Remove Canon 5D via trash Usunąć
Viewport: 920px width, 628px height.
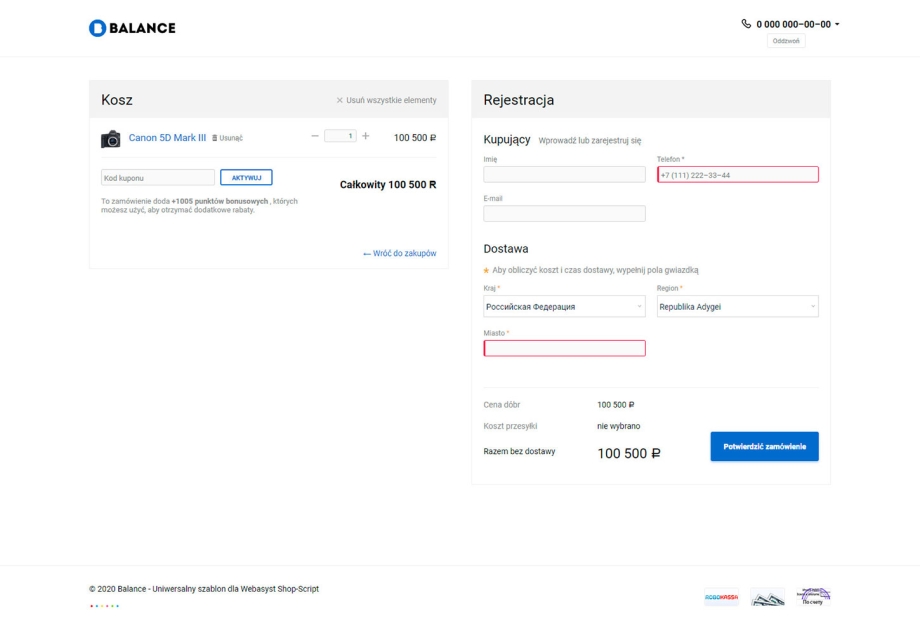point(230,138)
